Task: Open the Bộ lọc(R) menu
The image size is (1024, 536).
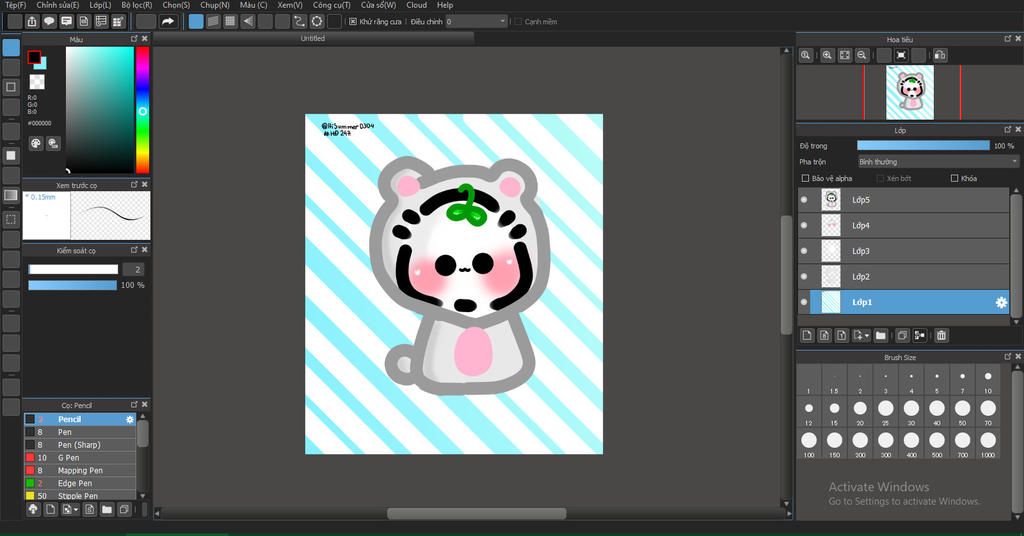Action: [x=136, y=5]
